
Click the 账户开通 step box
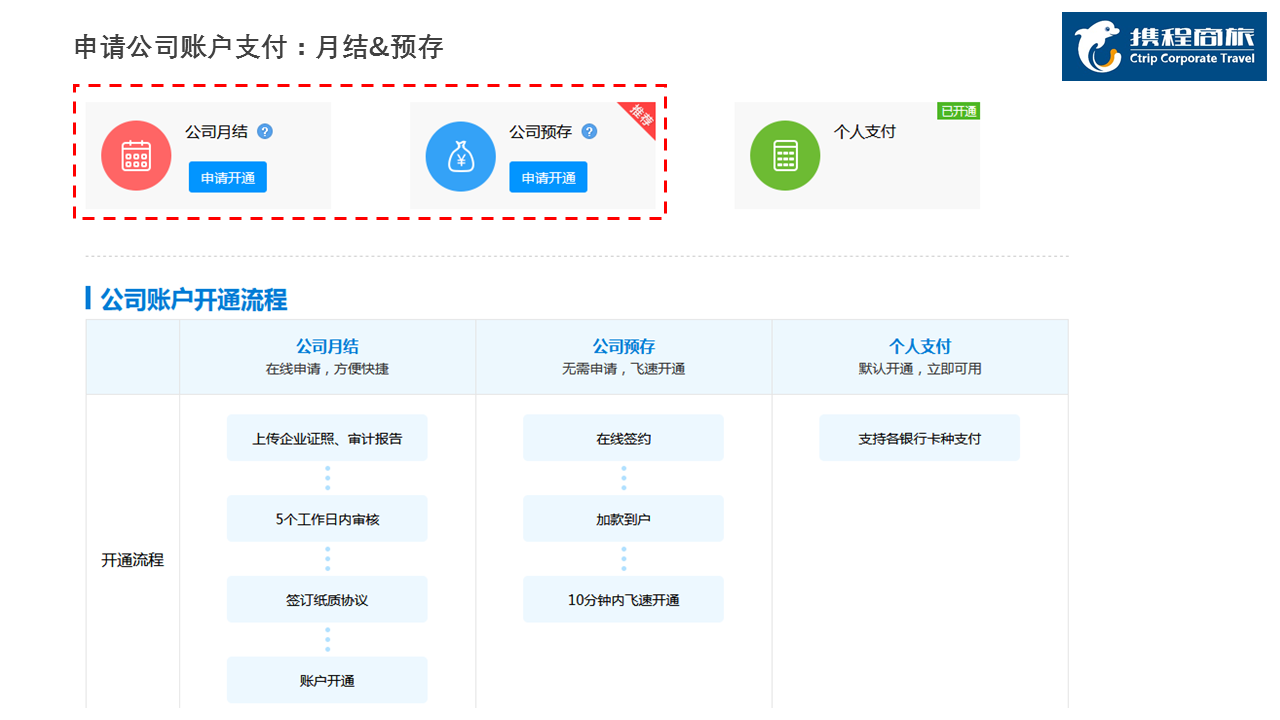[x=327, y=680]
